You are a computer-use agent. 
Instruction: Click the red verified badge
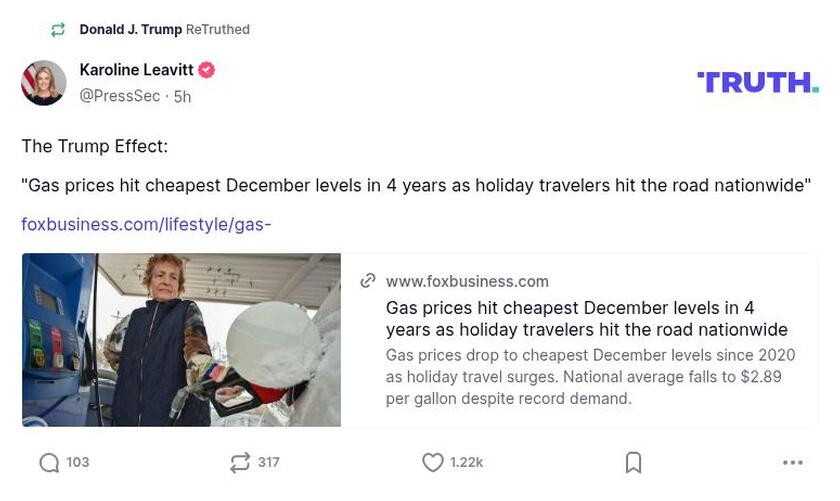[x=207, y=70]
